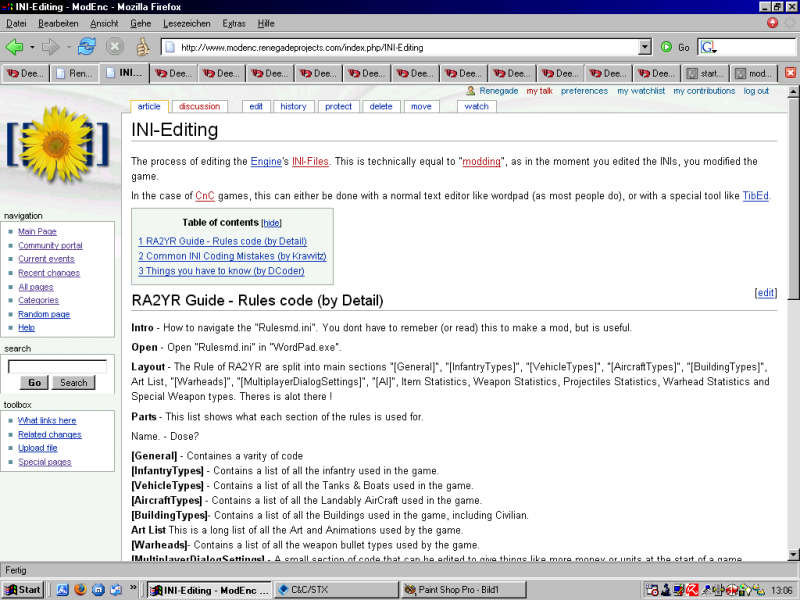Click the vertical scrollbar down arrow
This screenshot has height=600, width=800.
793,555
